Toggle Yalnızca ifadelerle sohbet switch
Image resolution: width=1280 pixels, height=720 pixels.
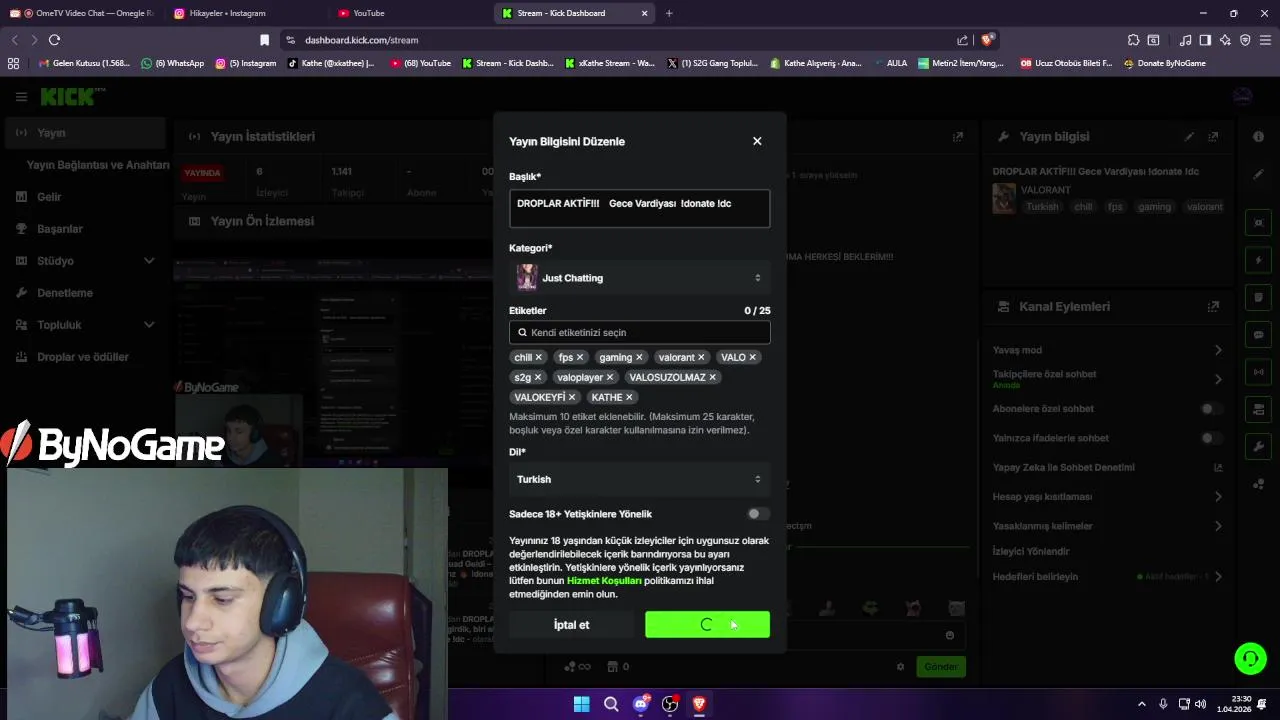[x=1211, y=438]
